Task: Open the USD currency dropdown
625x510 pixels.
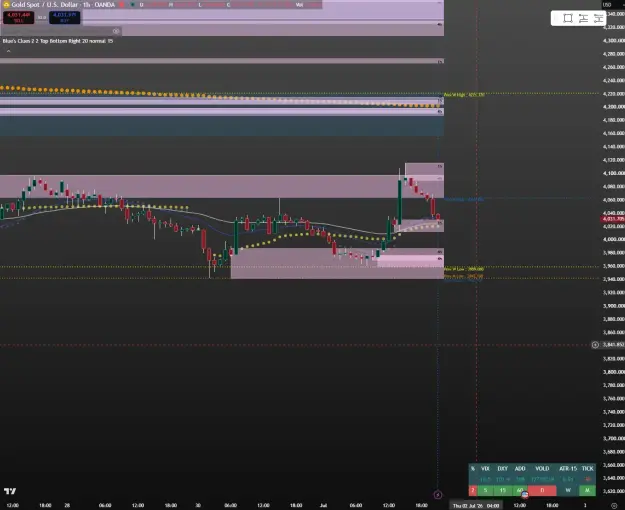Action: point(607,5)
